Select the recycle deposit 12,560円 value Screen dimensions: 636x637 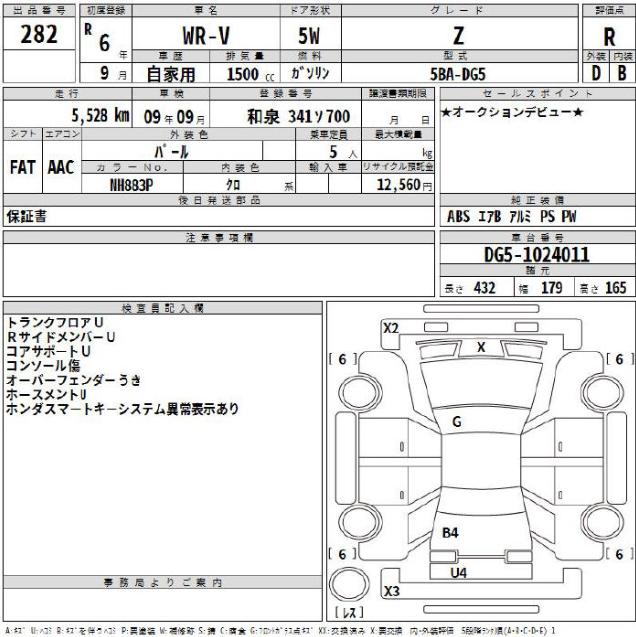pyautogui.click(x=404, y=185)
